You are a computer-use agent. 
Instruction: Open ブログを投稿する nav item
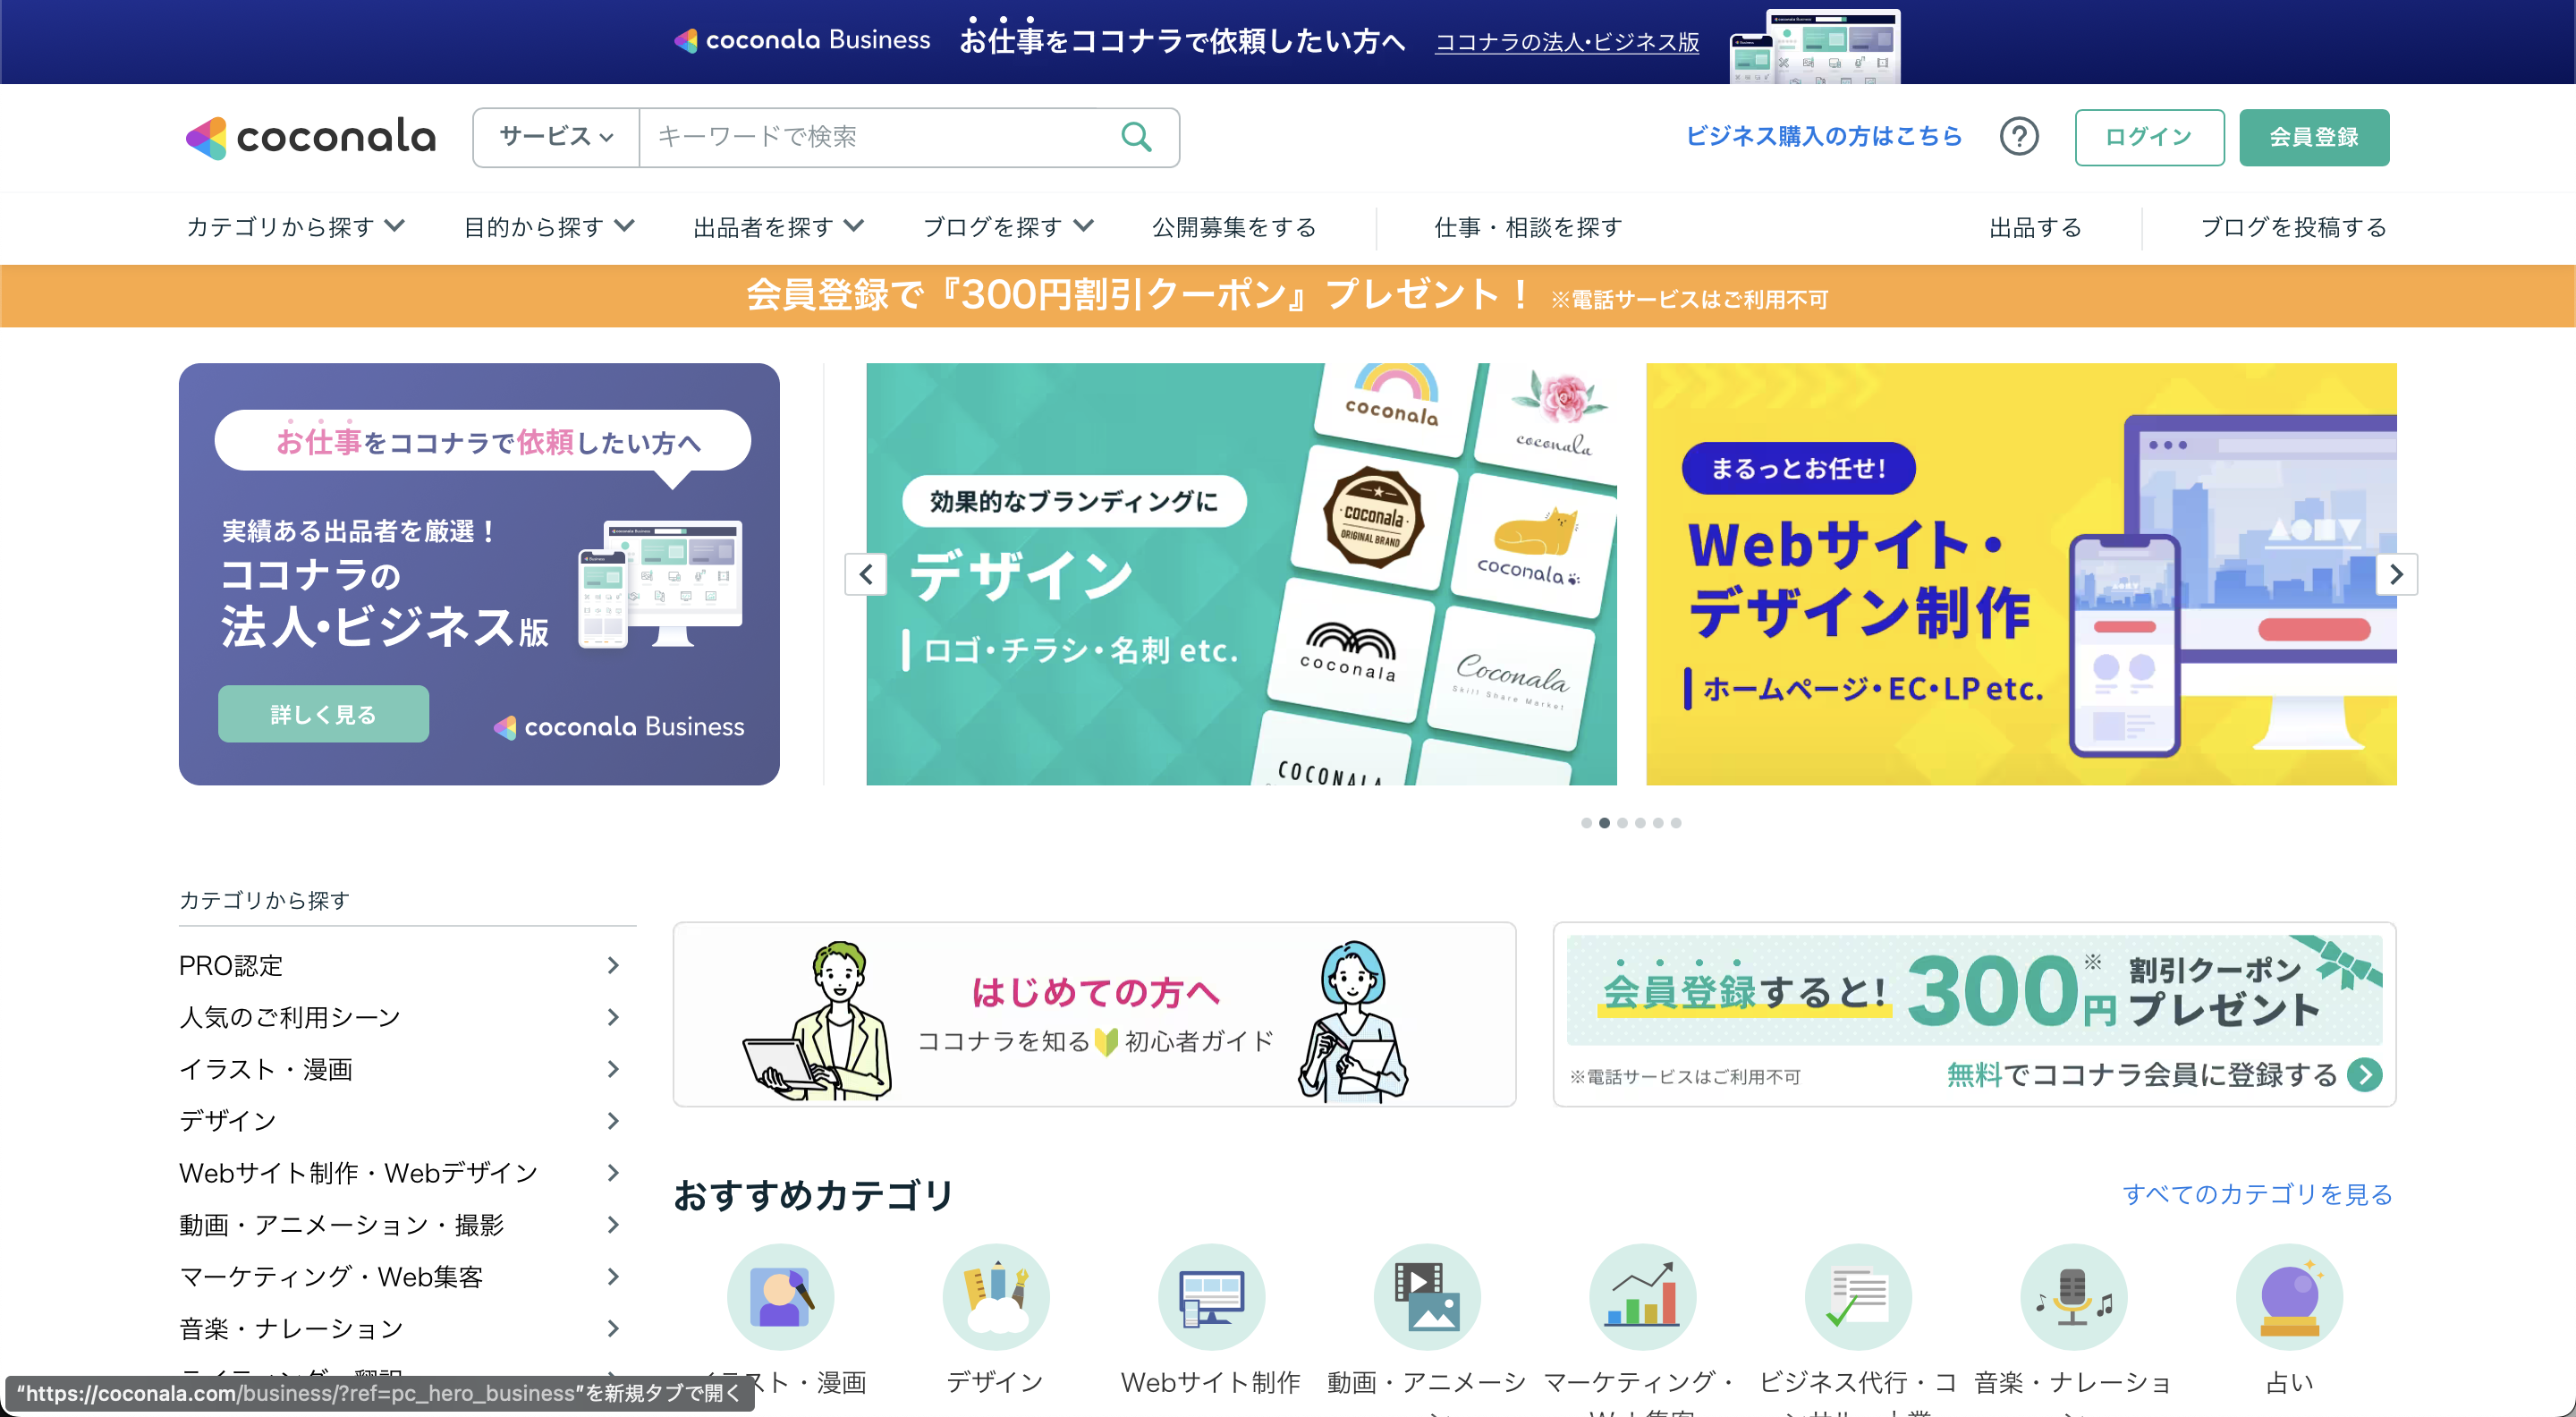2293,227
